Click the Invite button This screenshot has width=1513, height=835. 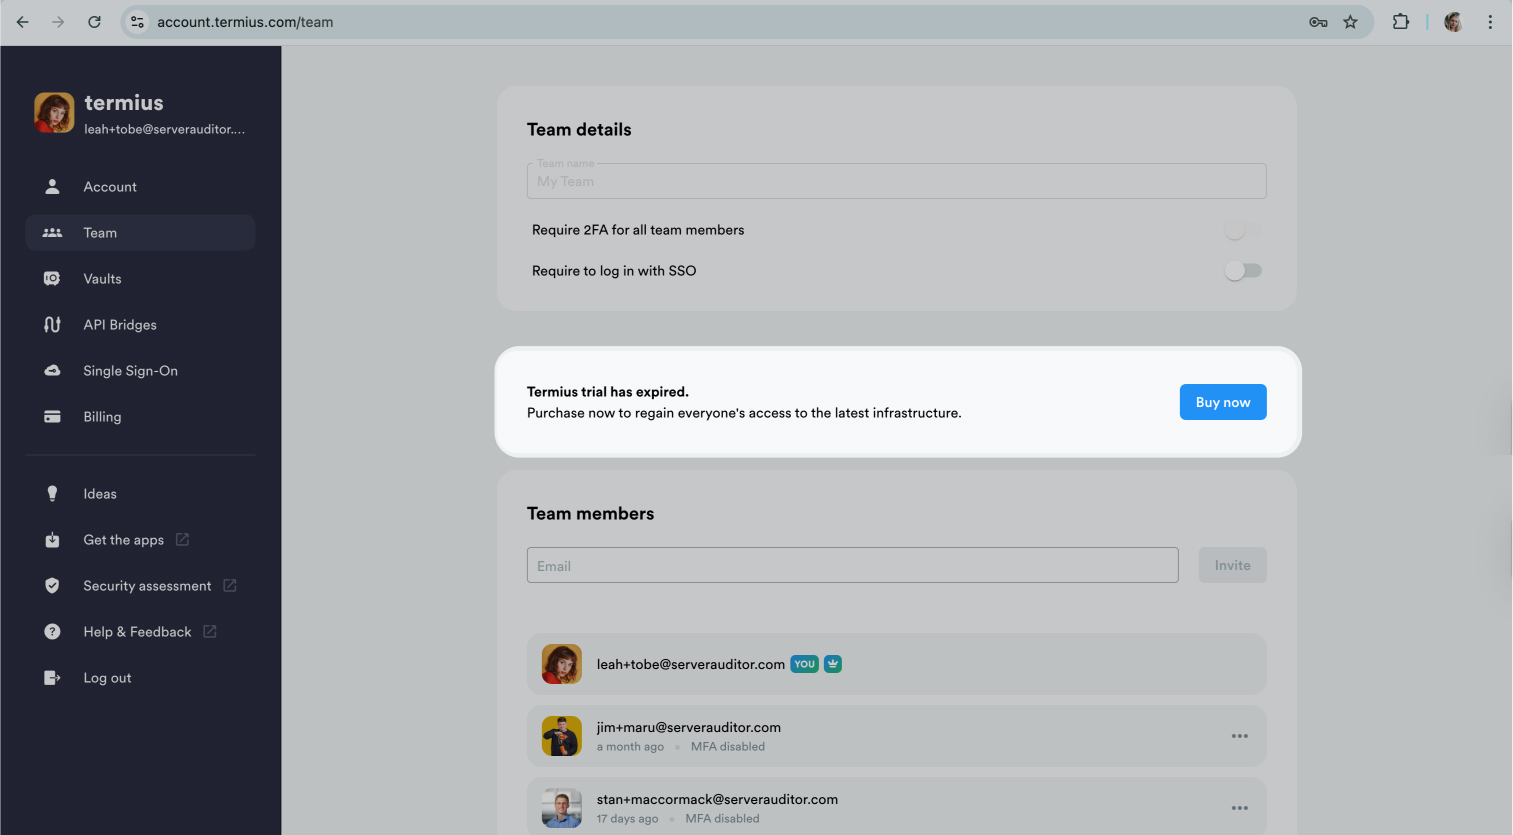(x=1233, y=565)
